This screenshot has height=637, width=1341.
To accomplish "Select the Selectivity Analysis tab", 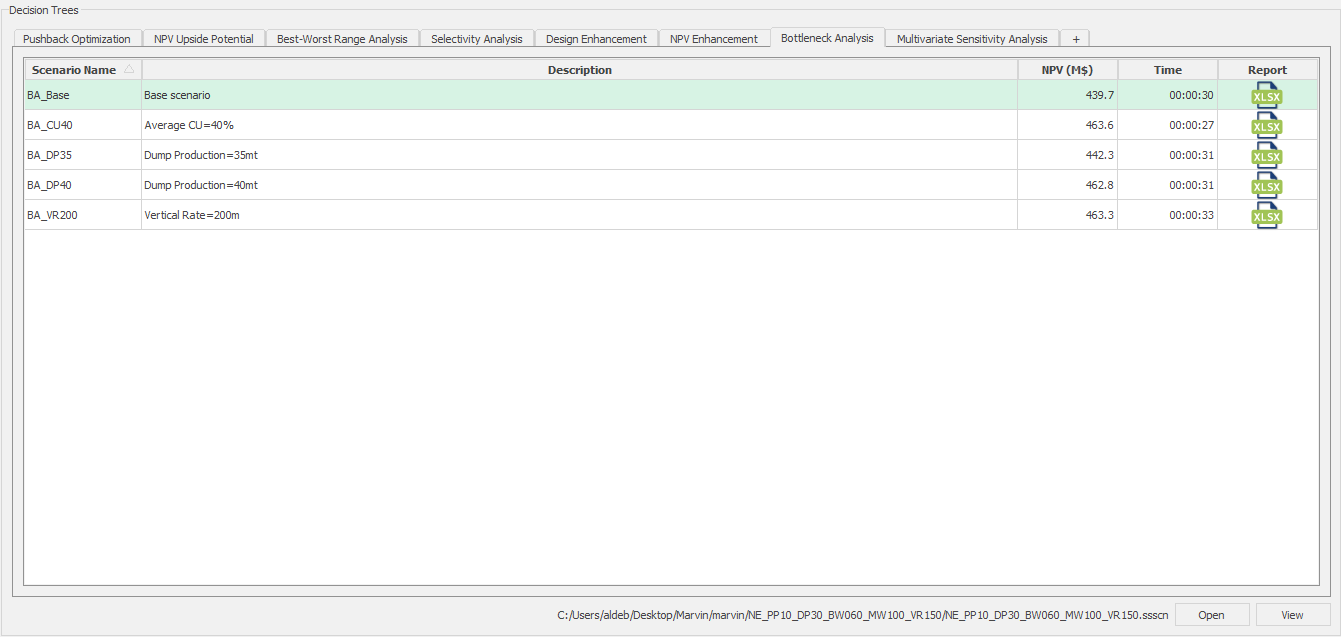I will [x=476, y=39].
